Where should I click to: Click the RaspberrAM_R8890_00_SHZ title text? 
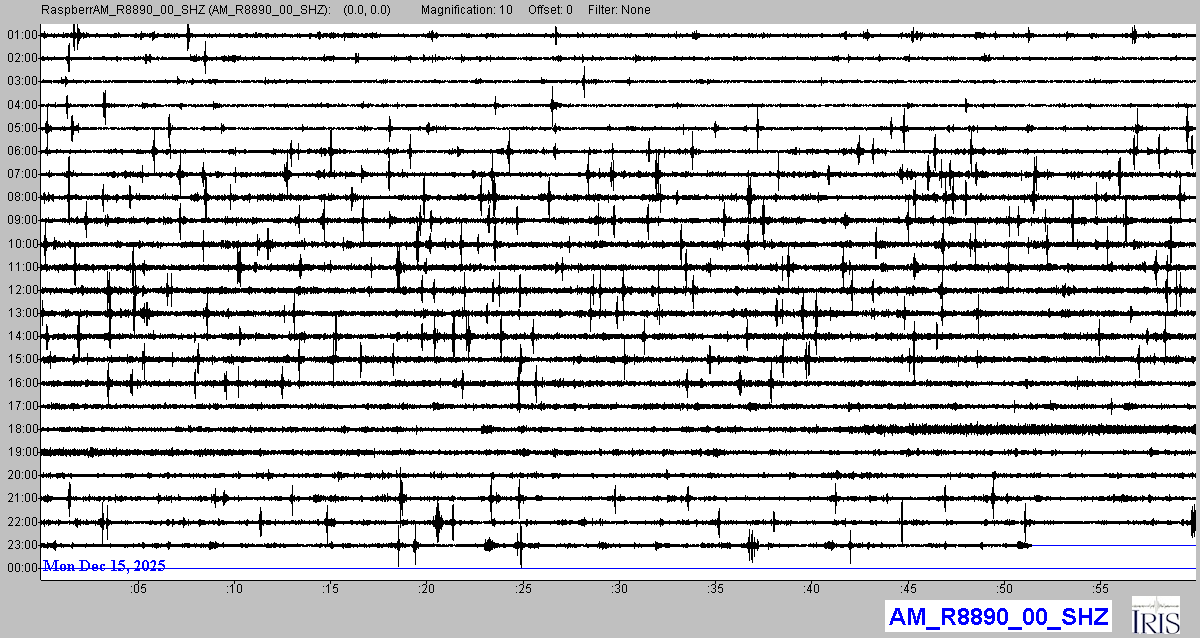[x=185, y=10]
